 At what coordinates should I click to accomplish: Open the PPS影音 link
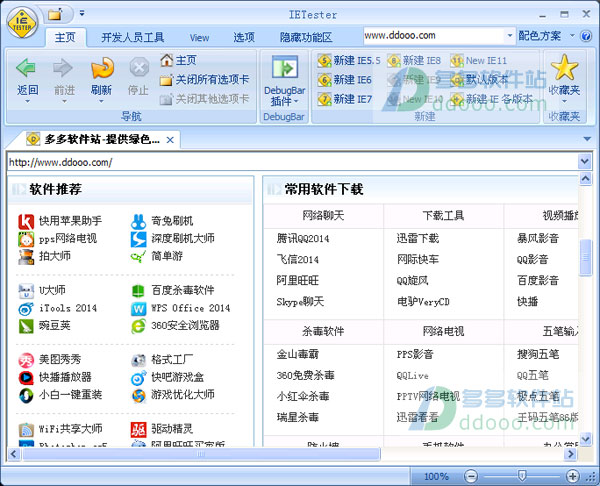tap(415, 354)
